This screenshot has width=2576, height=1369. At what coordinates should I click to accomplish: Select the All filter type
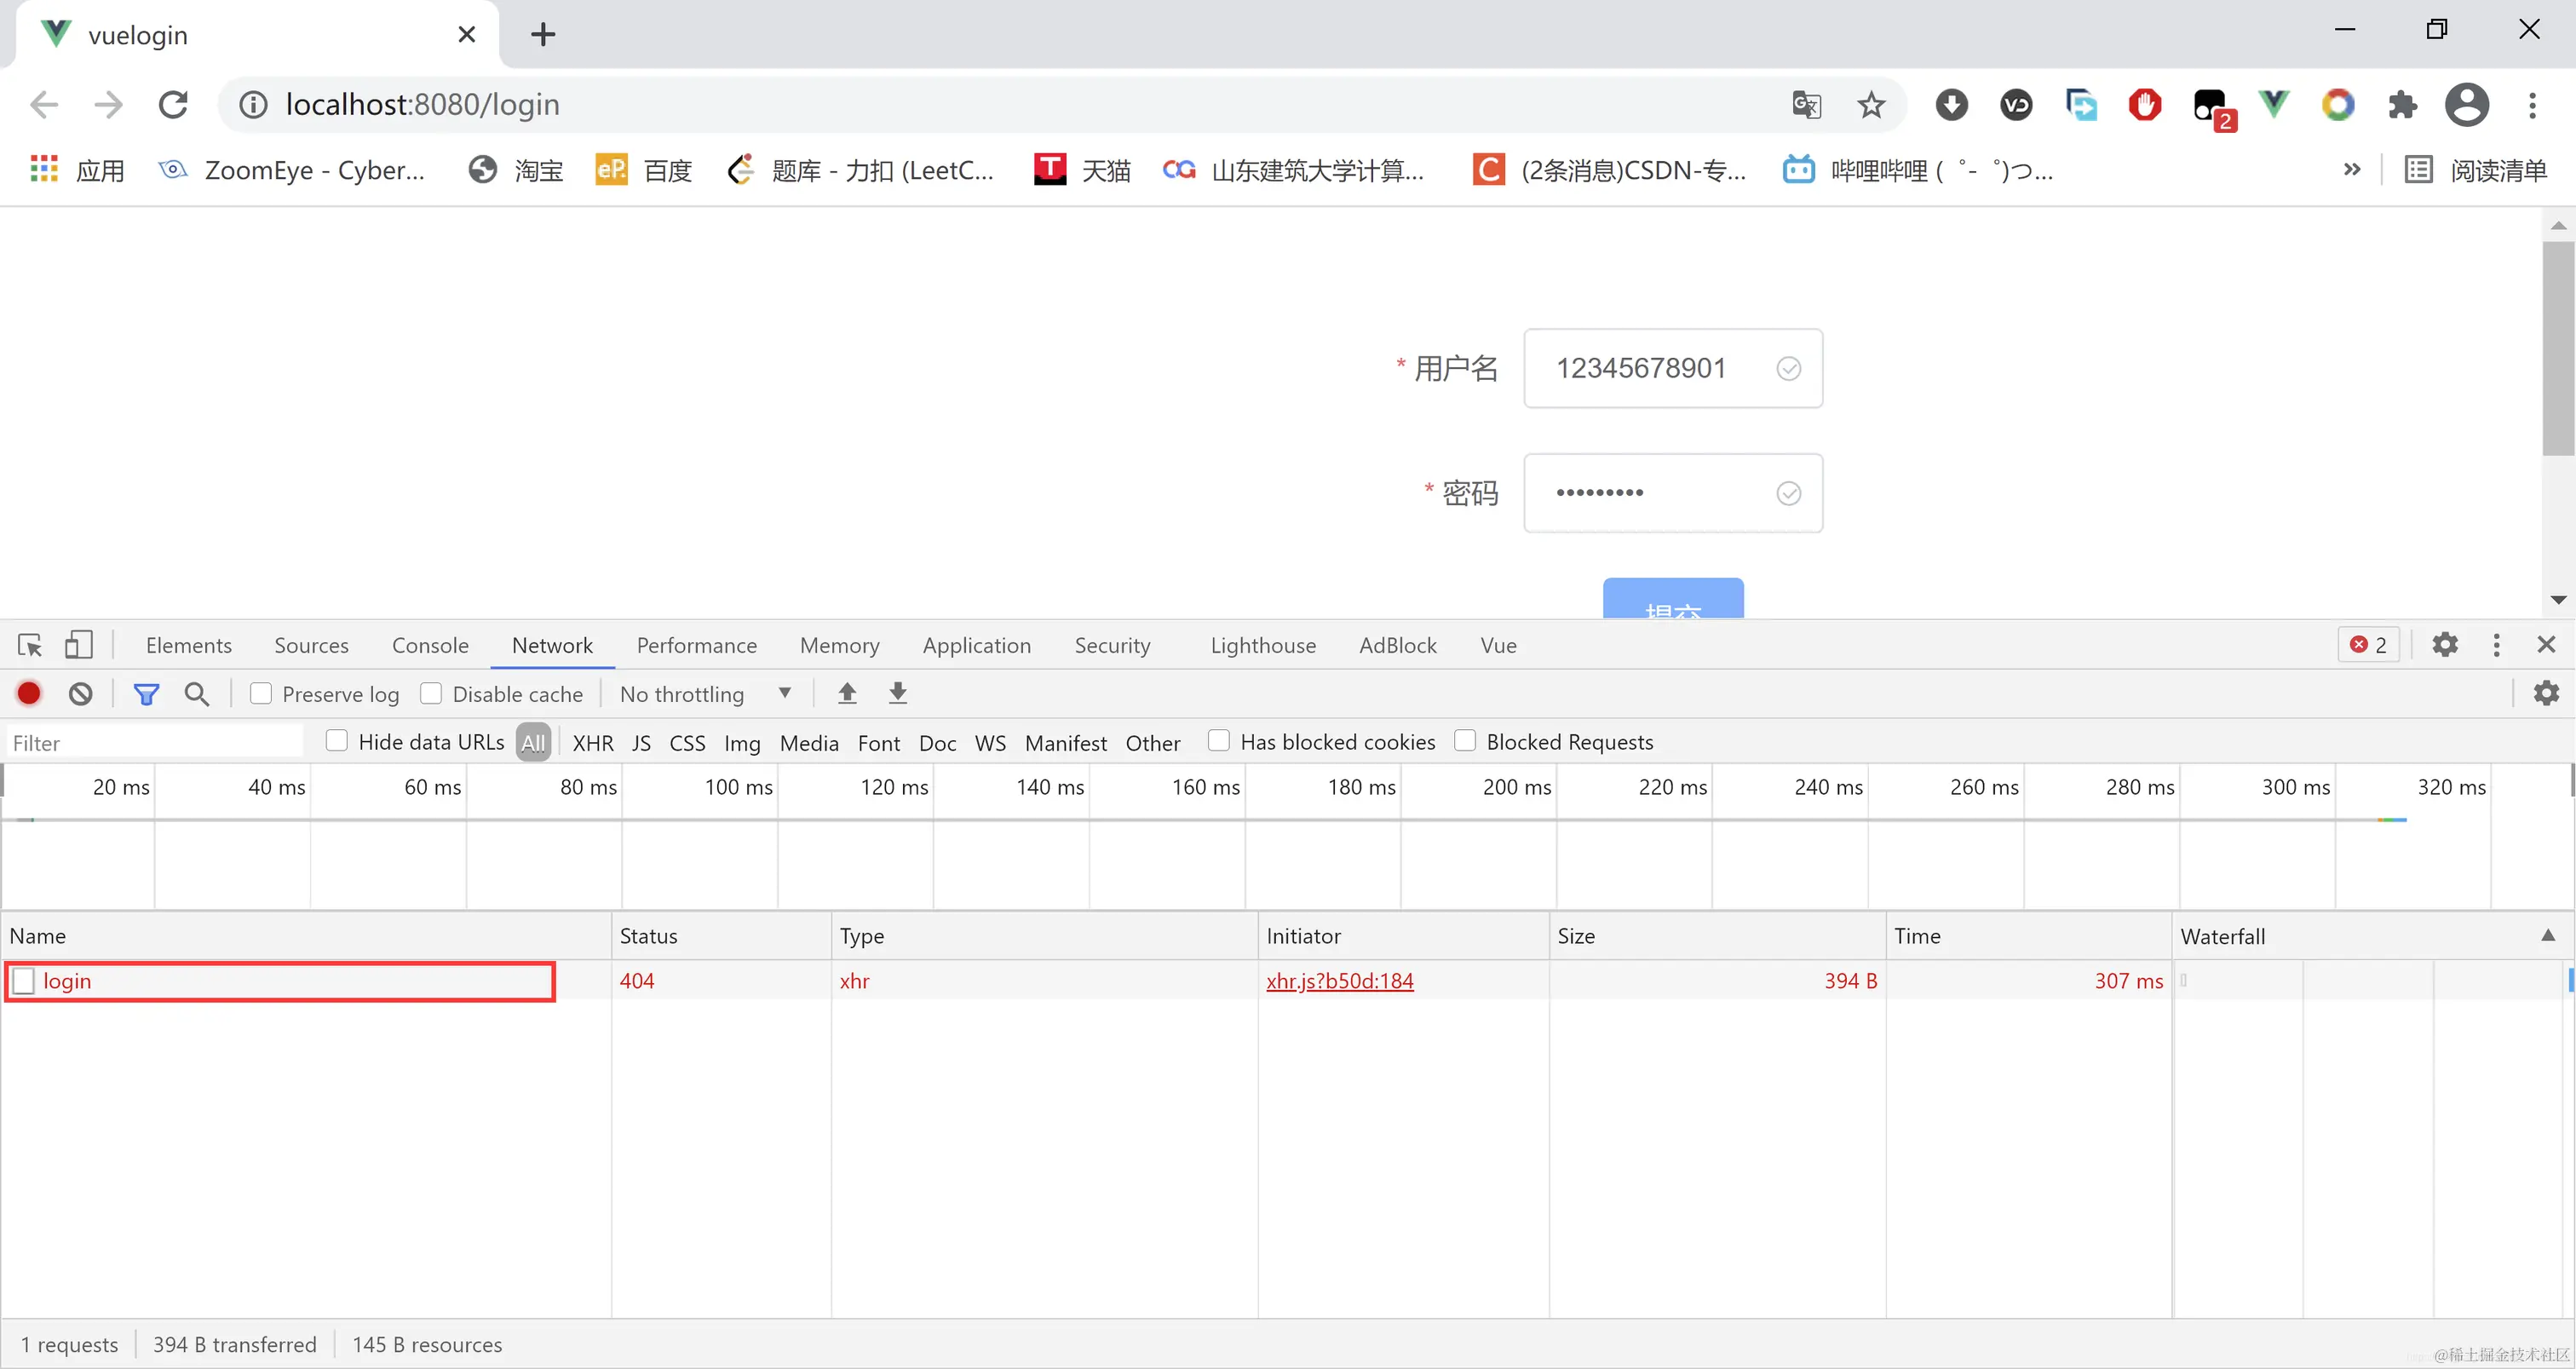tap(533, 742)
